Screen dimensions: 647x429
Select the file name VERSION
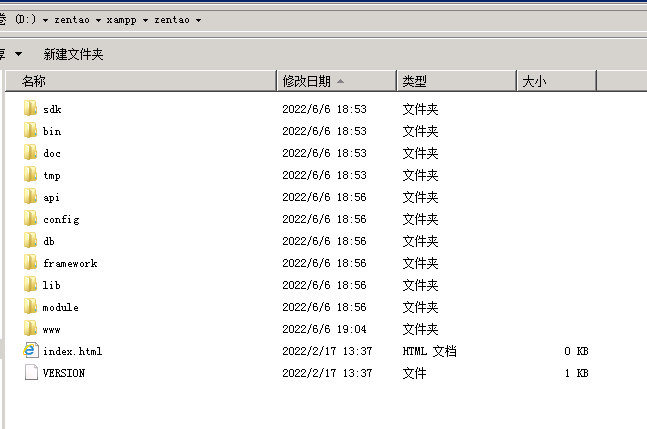click(x=64, y=373)
